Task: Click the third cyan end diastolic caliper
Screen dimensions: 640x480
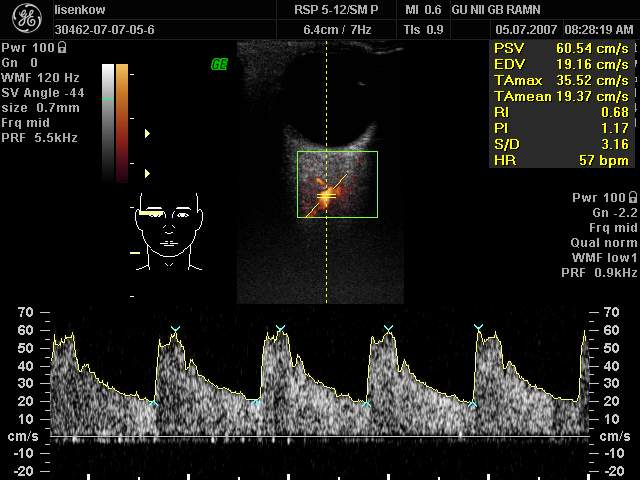Action: pyautogui.click(x=366, y=404)
